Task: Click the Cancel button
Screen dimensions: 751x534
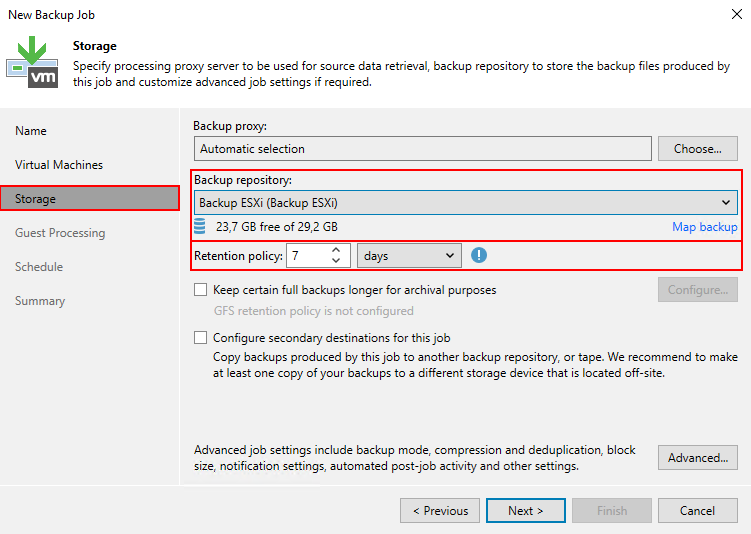Action: pyautogui.click(x=697, y=511)
